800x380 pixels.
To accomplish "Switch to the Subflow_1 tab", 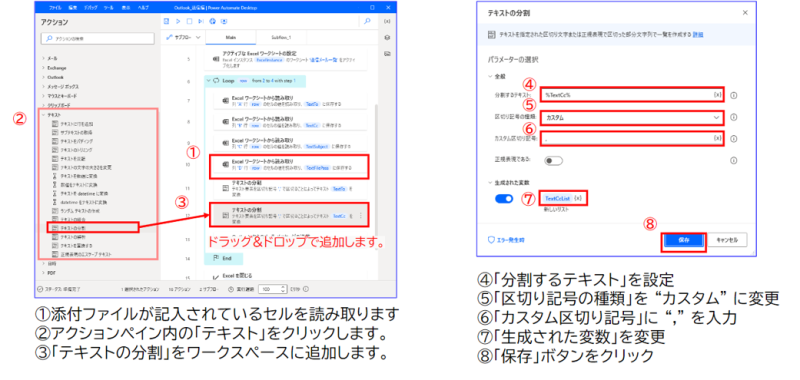I will click(x=280, y=37).
